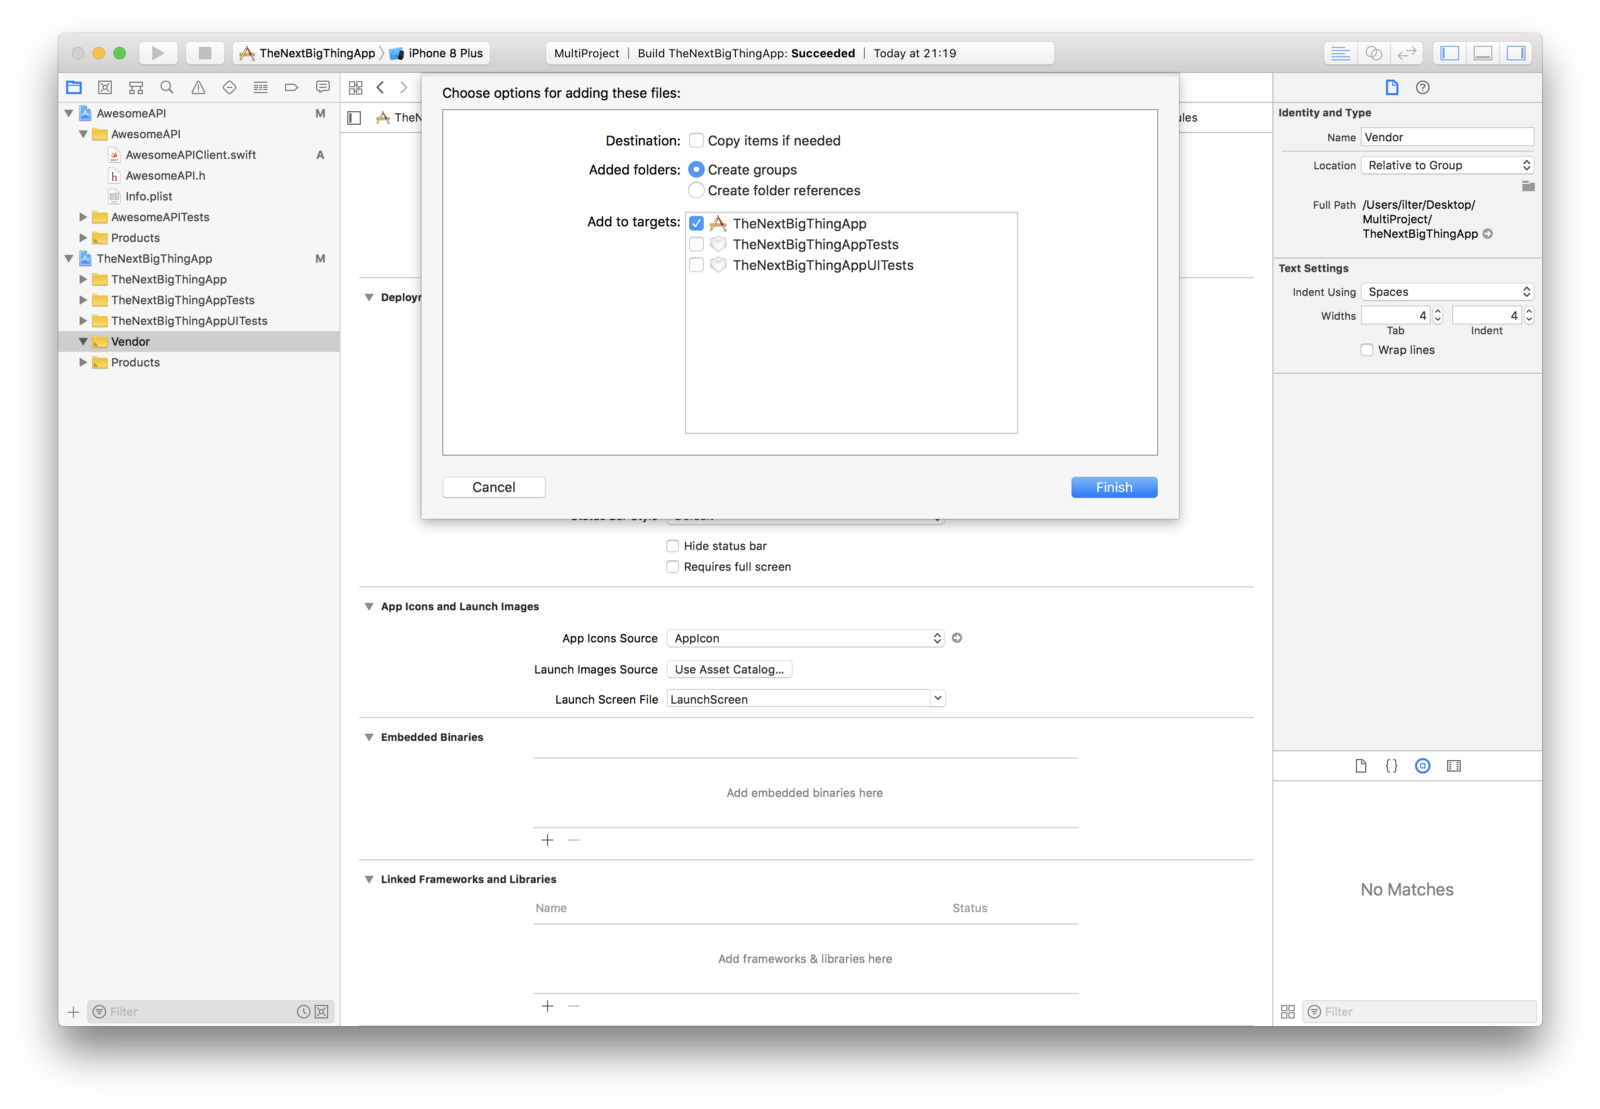Enable Requires full screen checkbox

[x=672, y=567]
